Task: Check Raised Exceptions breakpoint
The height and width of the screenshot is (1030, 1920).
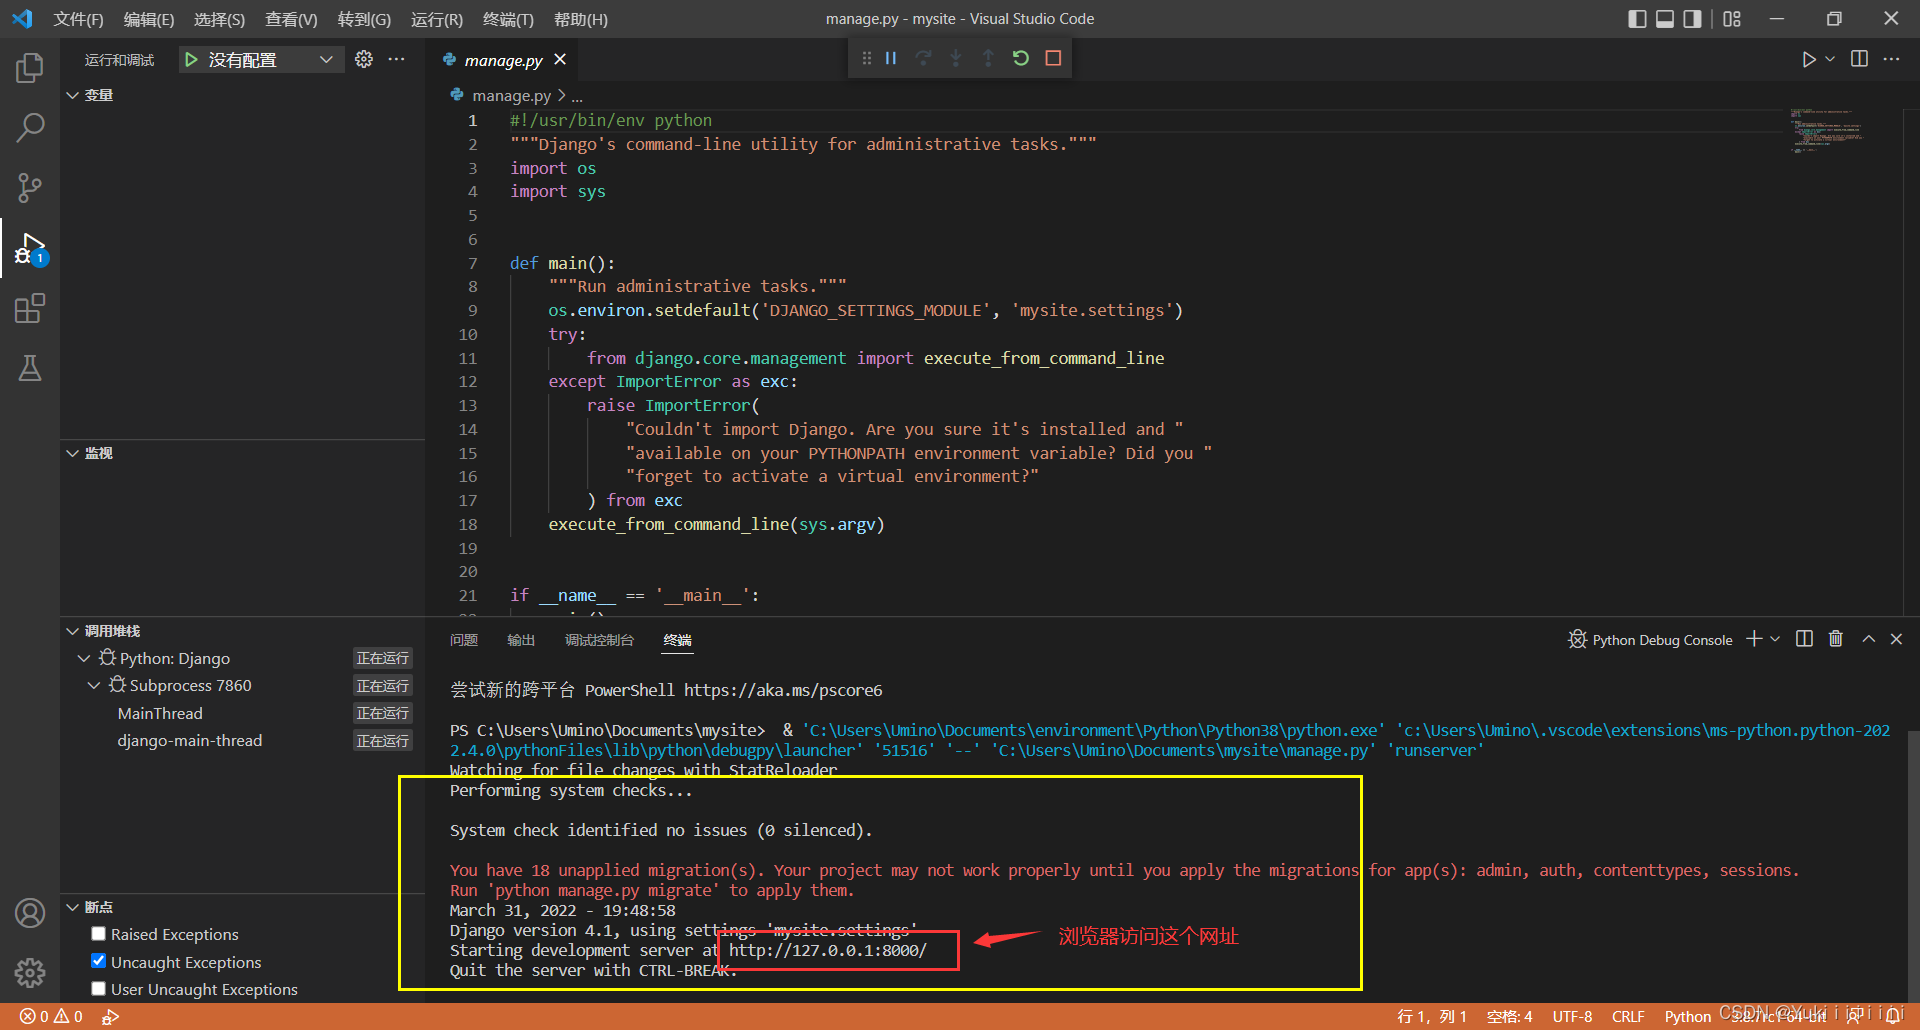Action: [x=98, y=934]
